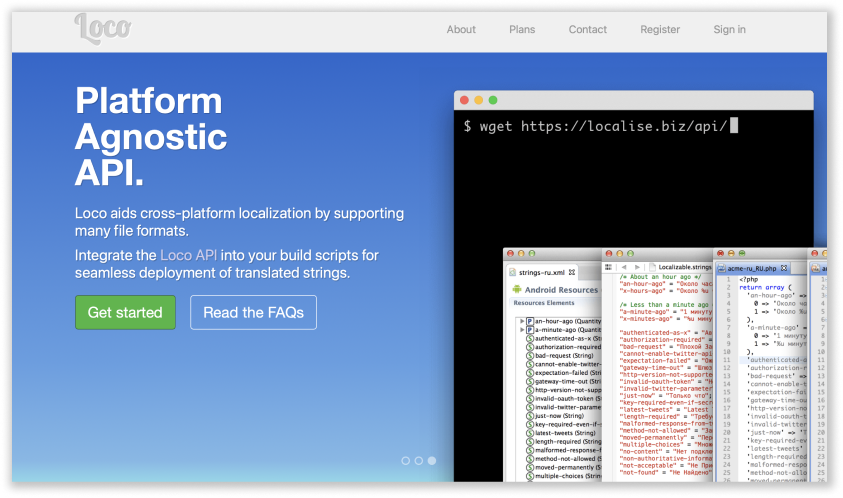Select the acme-ru_RU.php tab in the PHP window
Viewport: 843px width, 498px height.
752,268
